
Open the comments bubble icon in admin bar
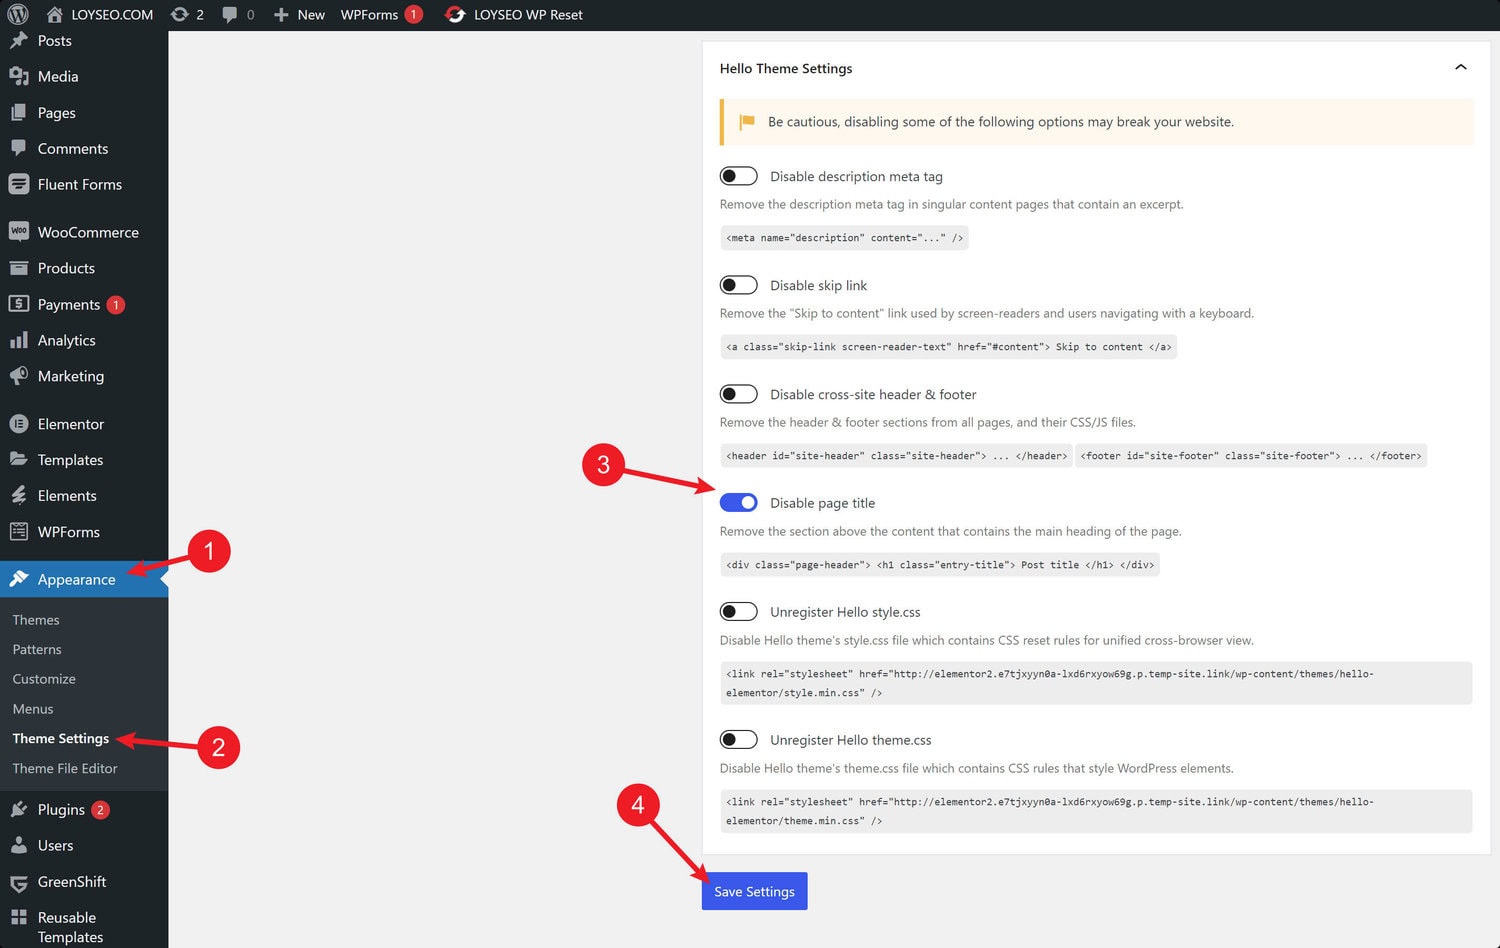click(x=229, y=14)
